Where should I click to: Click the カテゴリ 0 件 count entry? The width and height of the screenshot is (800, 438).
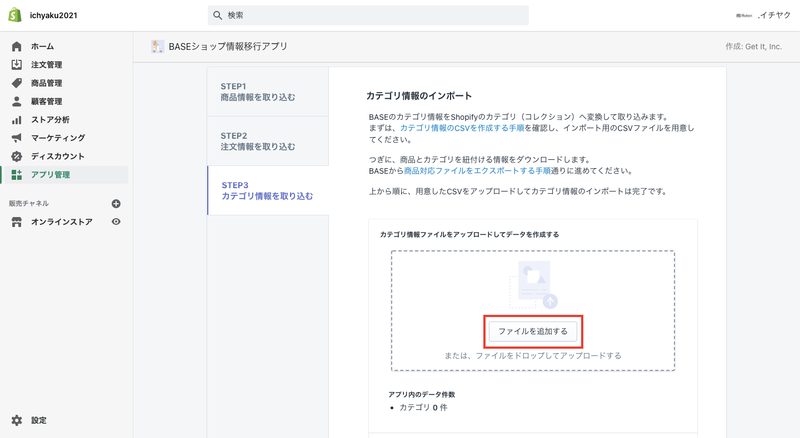423,407
